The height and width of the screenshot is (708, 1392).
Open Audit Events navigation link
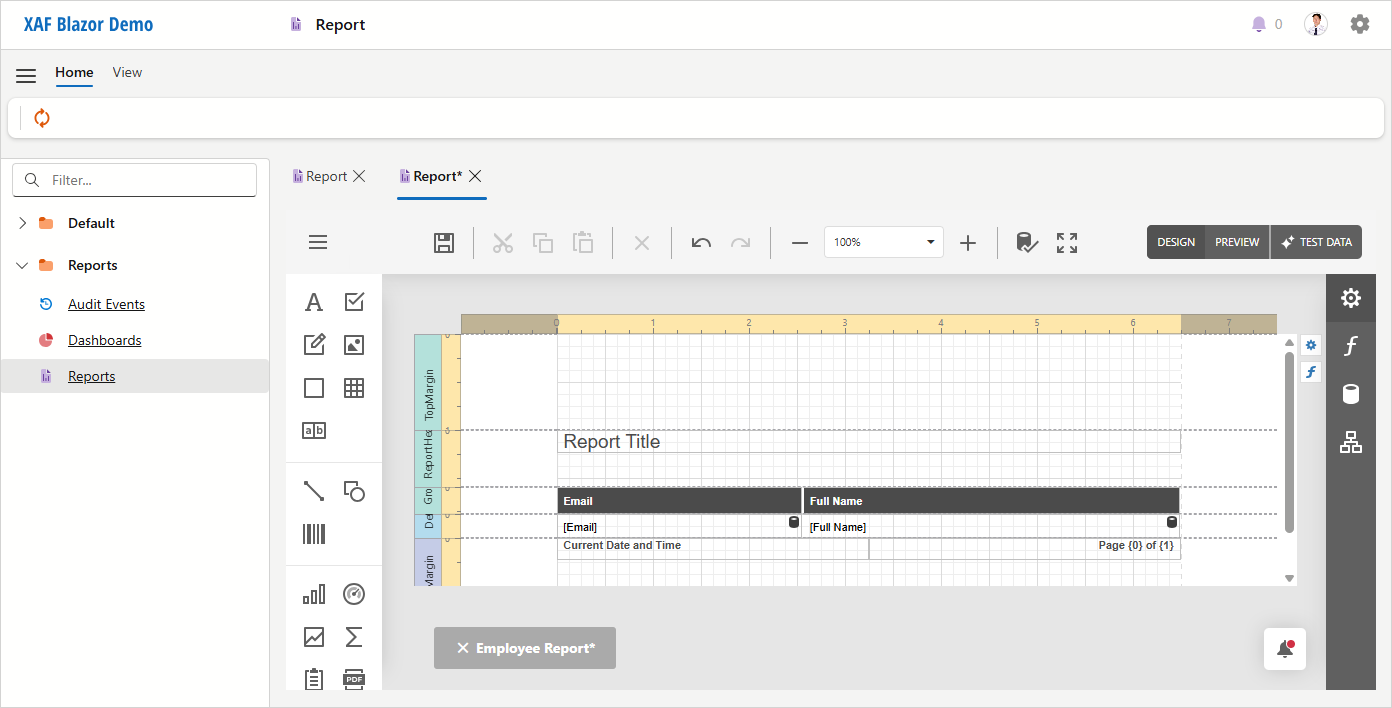[x=106, y=304]
